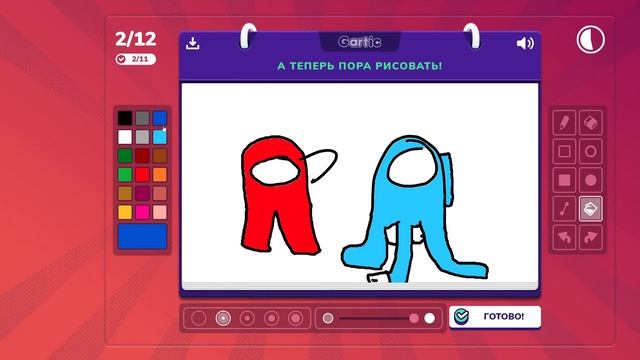This screenshot has width=640, height=360.
Task: Select the Line tool
Action: pyautogui.click(x=564, y=209)
